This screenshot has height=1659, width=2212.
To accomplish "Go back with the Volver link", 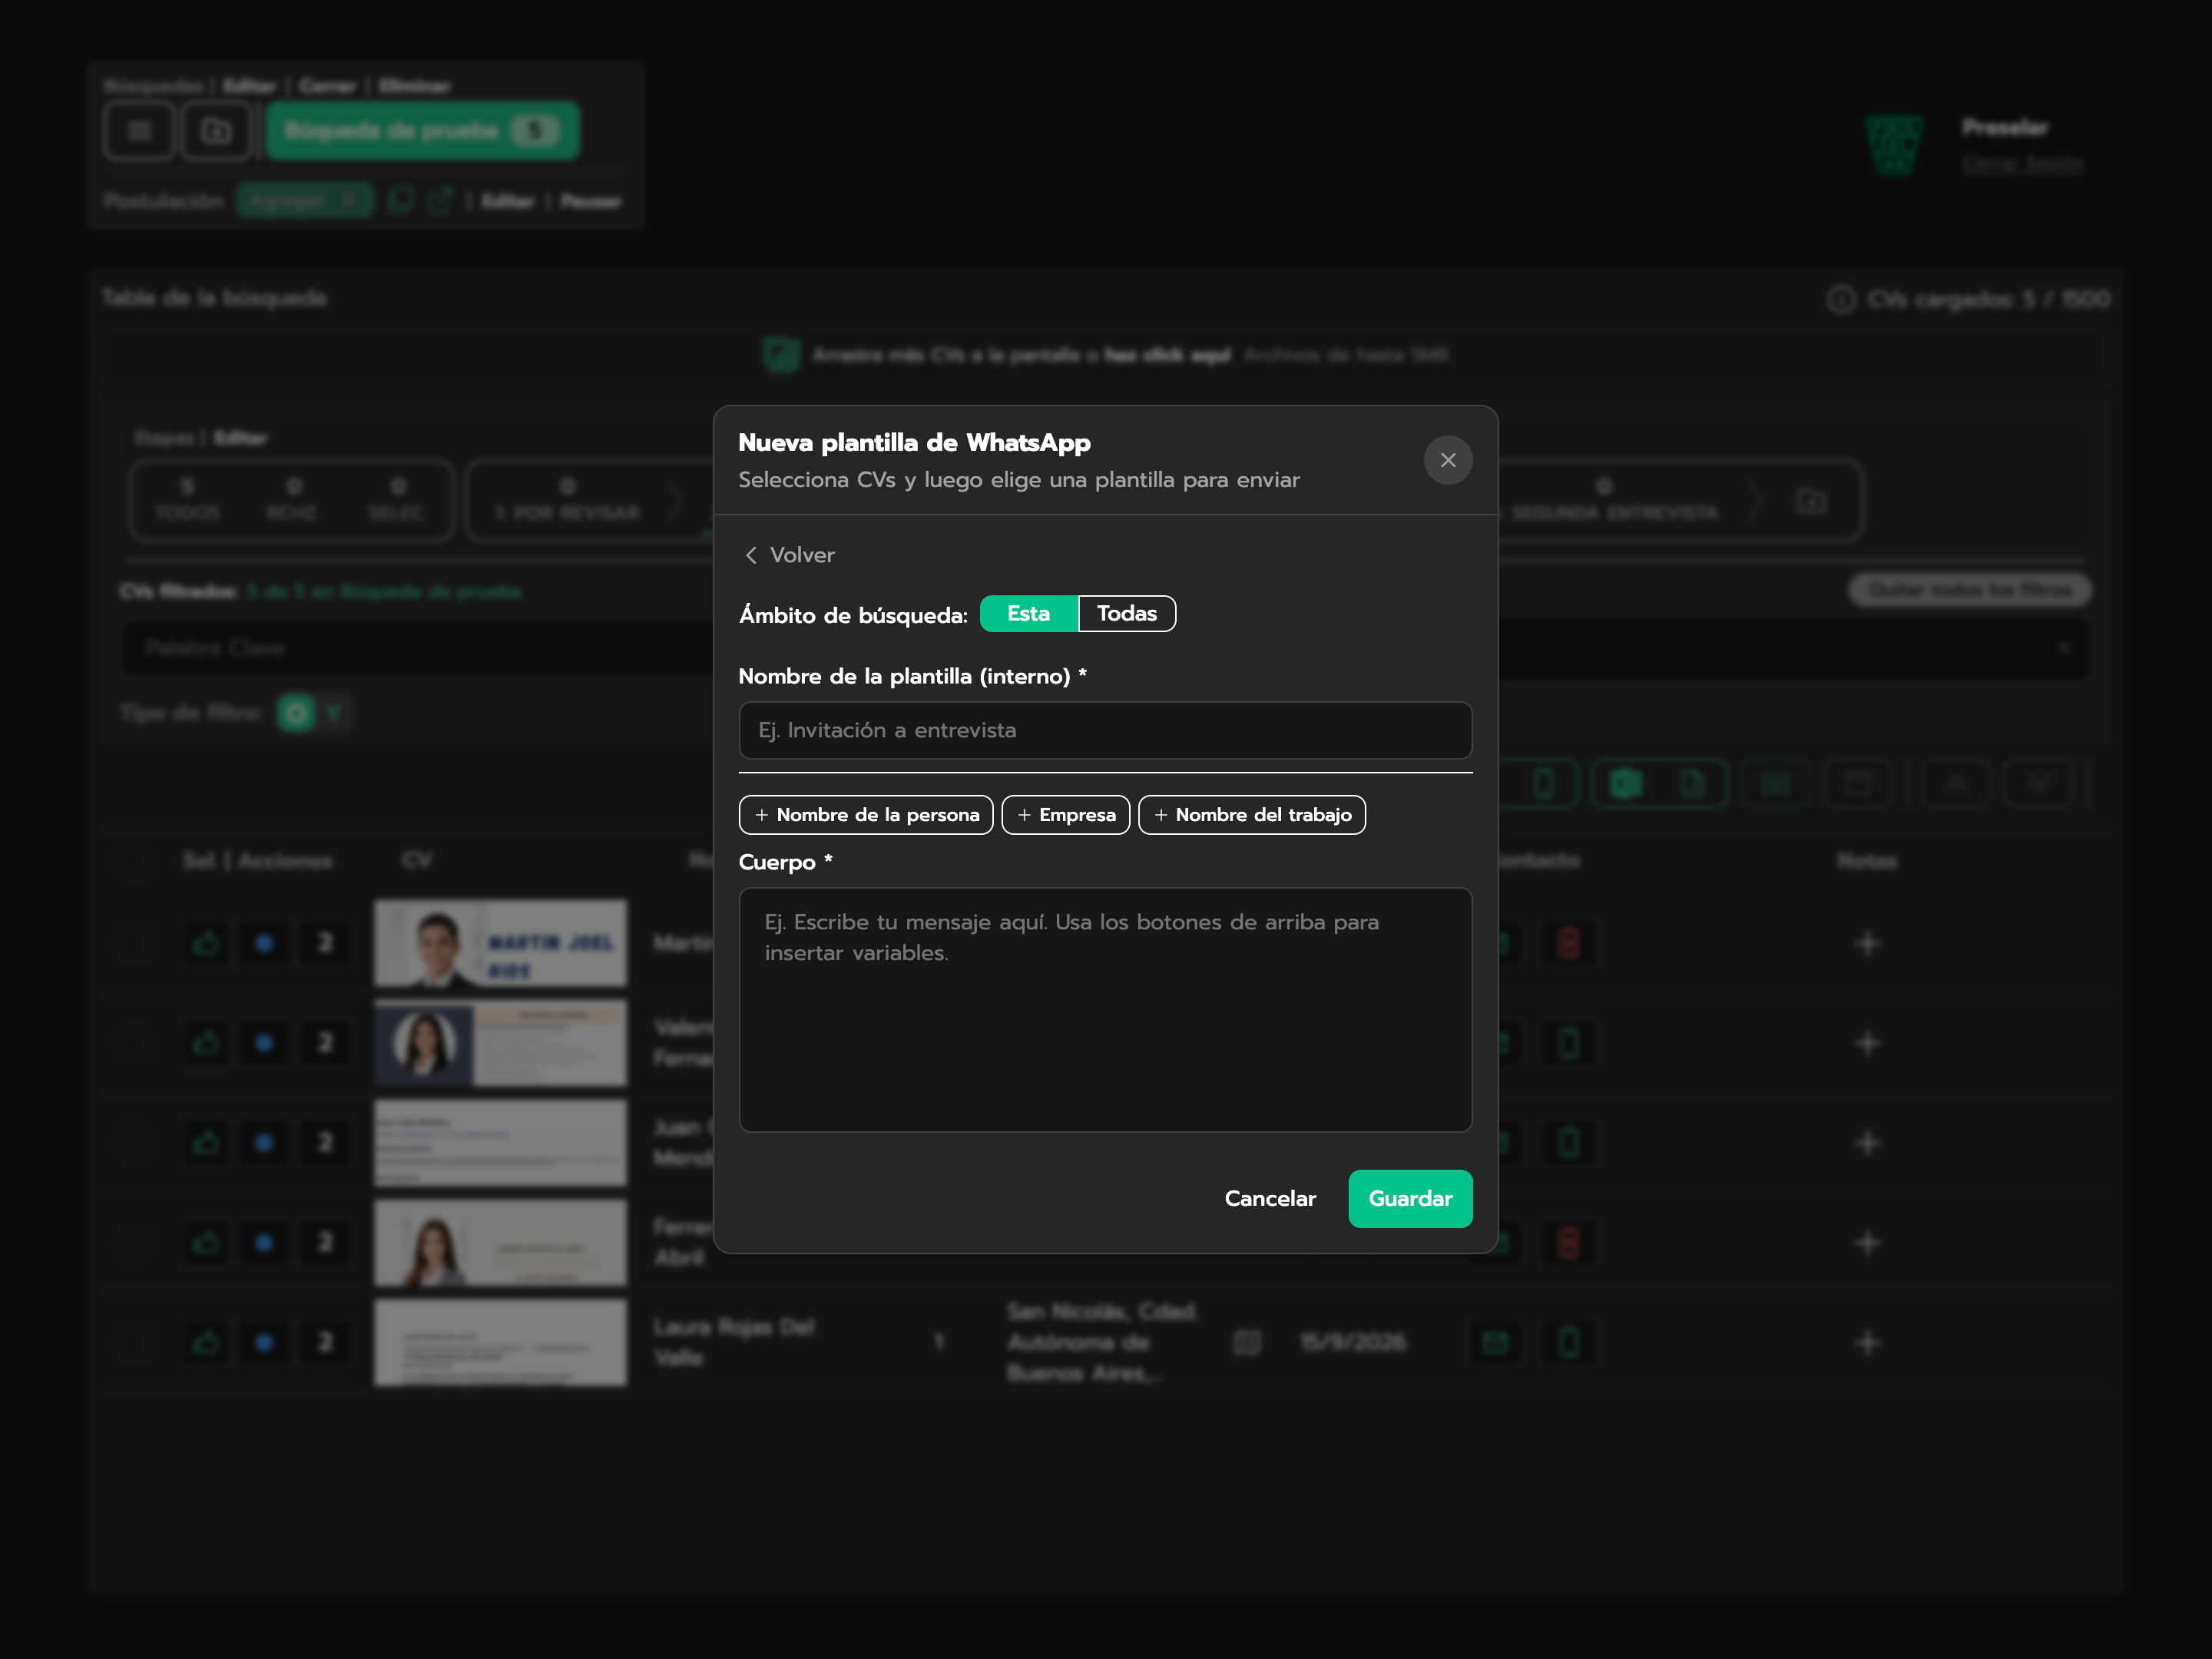I will (x=790, y=555).
